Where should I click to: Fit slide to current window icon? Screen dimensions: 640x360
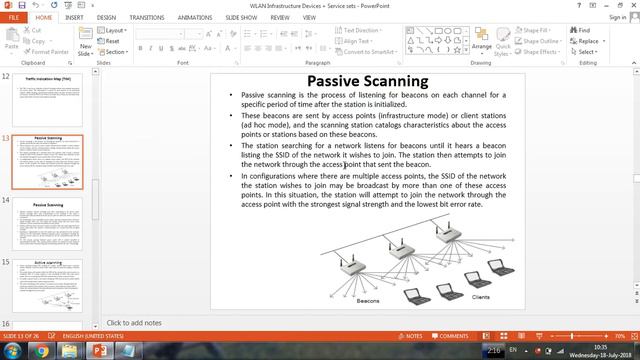[634, 336]
